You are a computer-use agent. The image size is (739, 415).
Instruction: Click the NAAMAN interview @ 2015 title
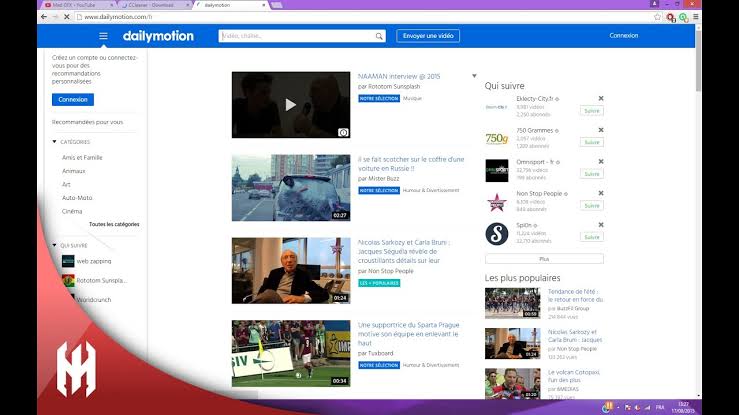pos(399,76)
